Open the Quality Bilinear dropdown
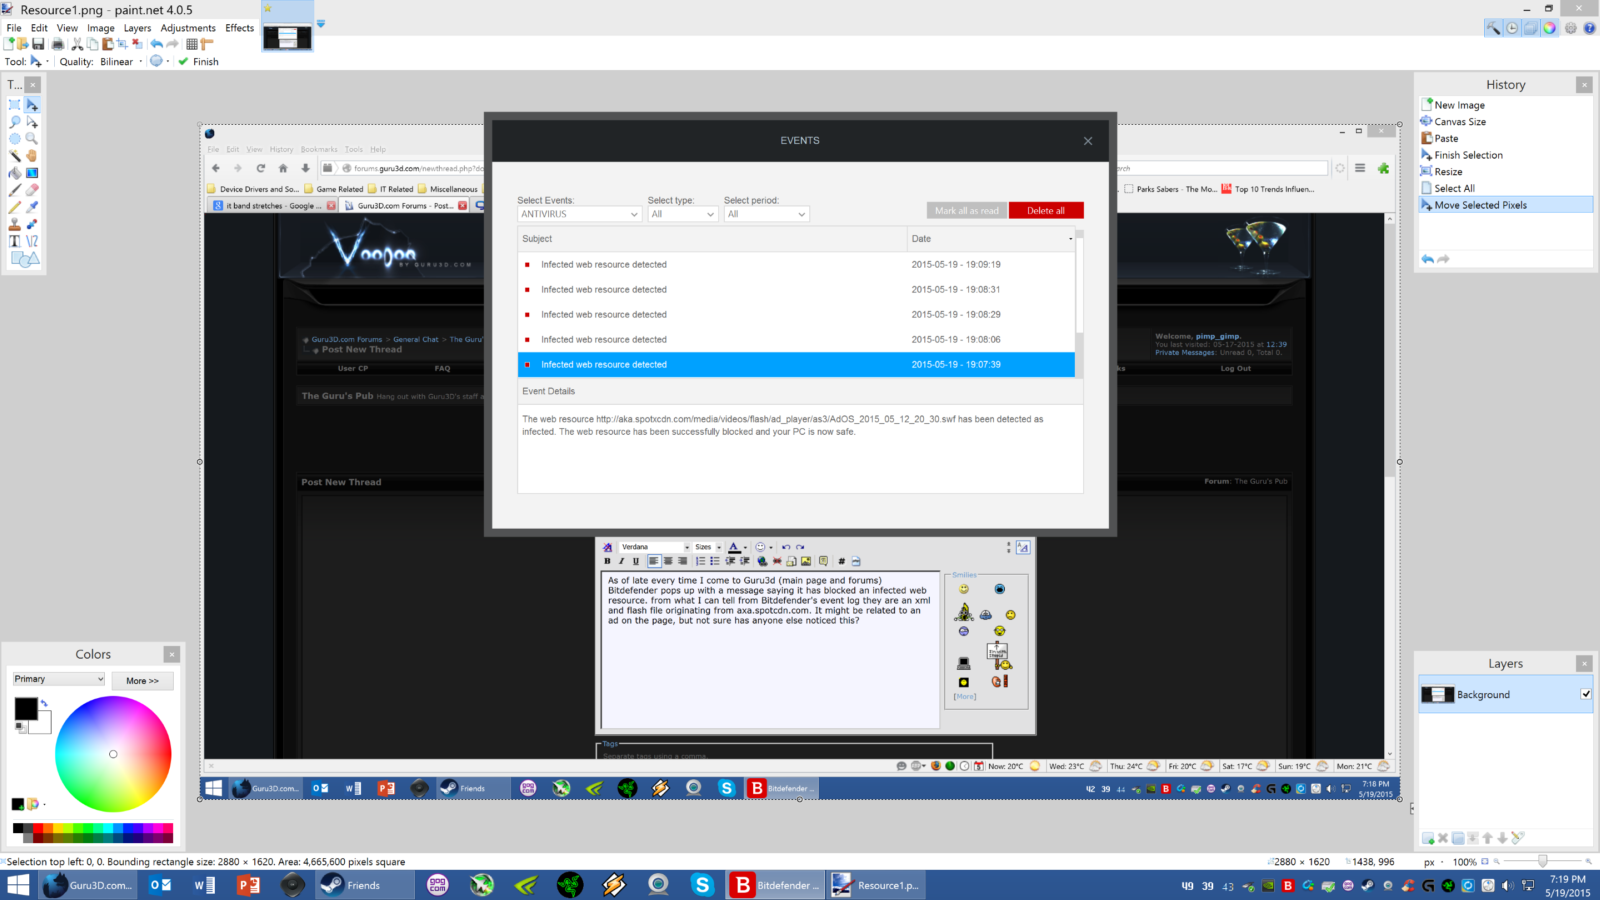1600x900 pixels. (x=120, y=62)
